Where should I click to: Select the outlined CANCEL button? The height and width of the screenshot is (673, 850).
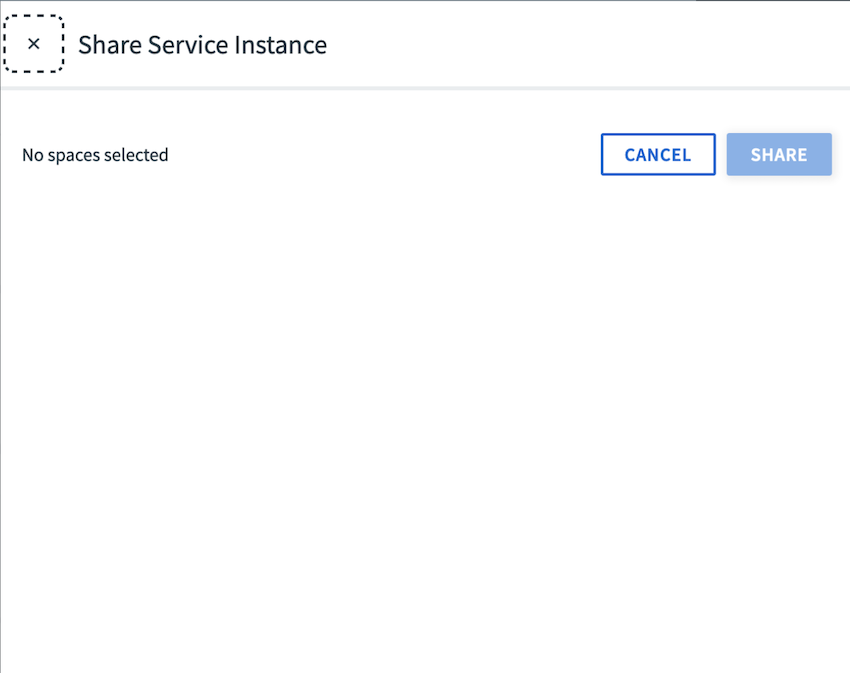coord(658,155)
